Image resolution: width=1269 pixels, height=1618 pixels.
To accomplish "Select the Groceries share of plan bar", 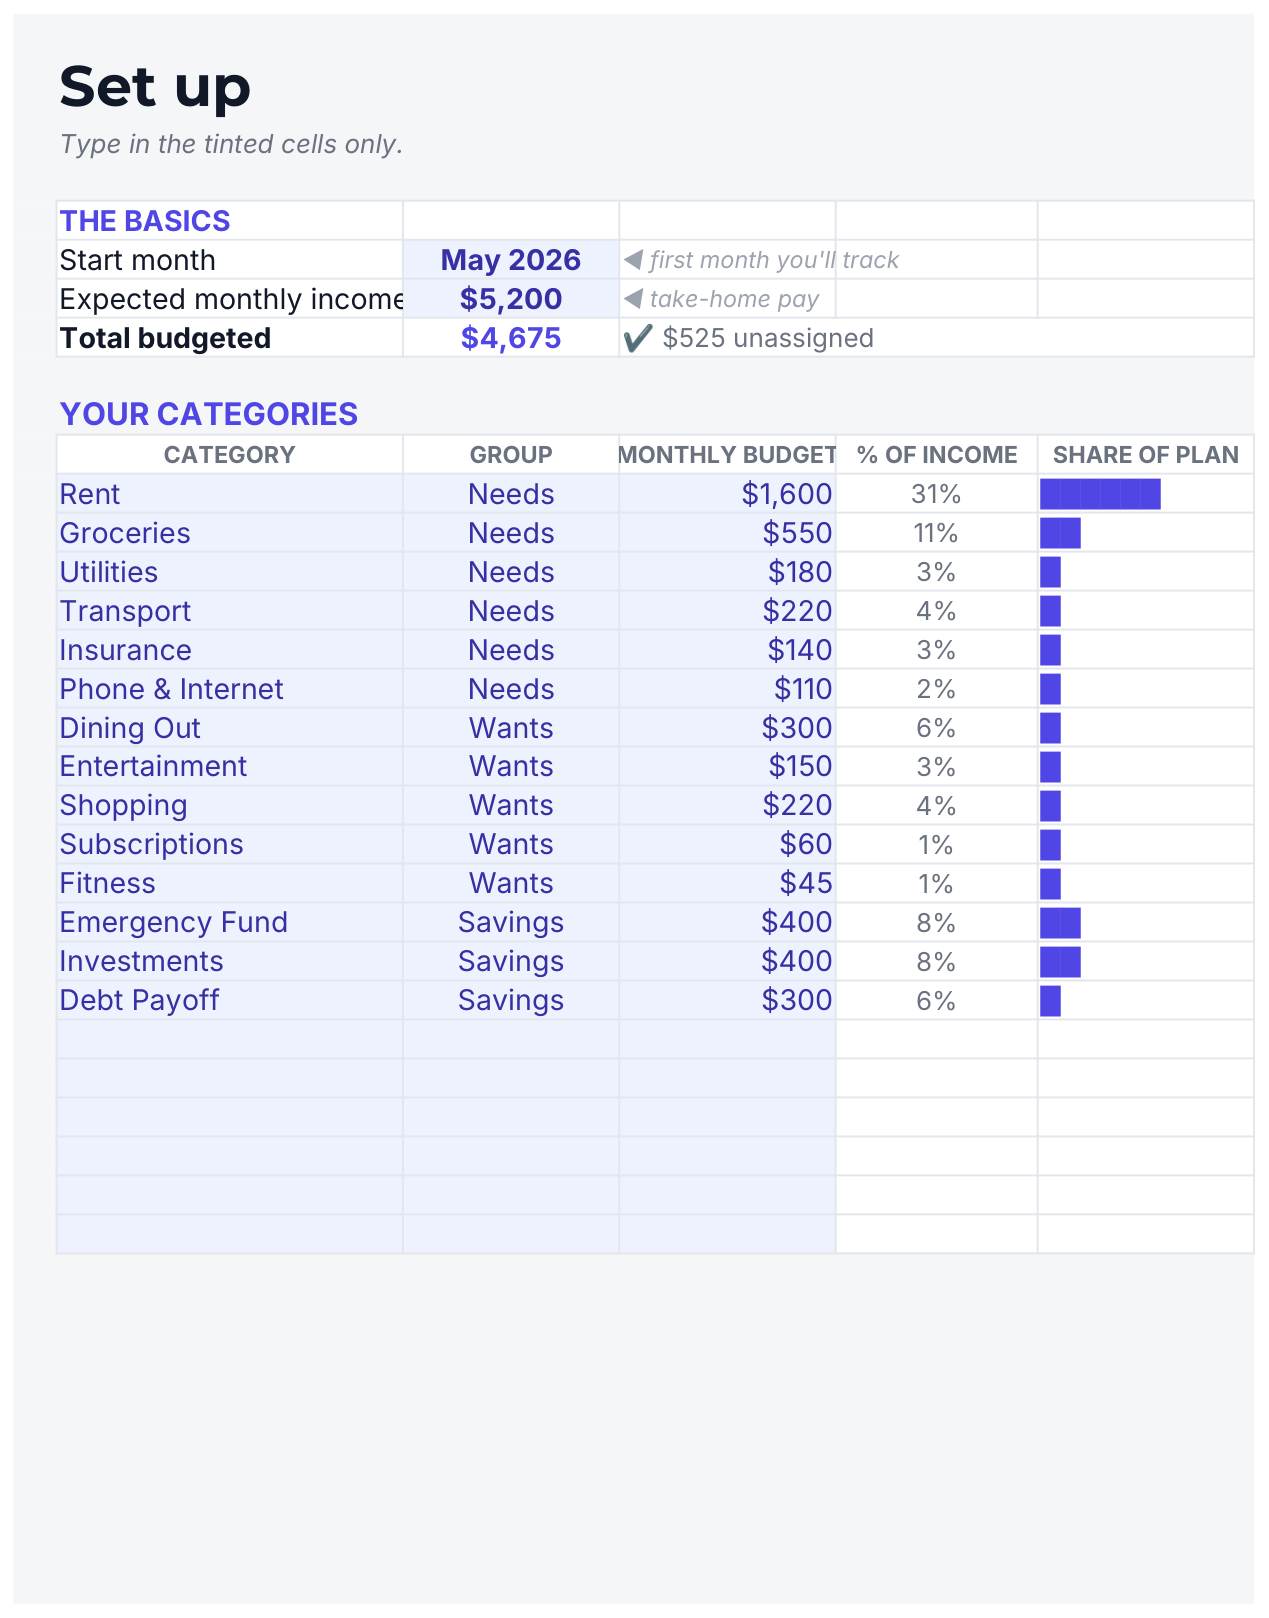I will coord(1060,533).
